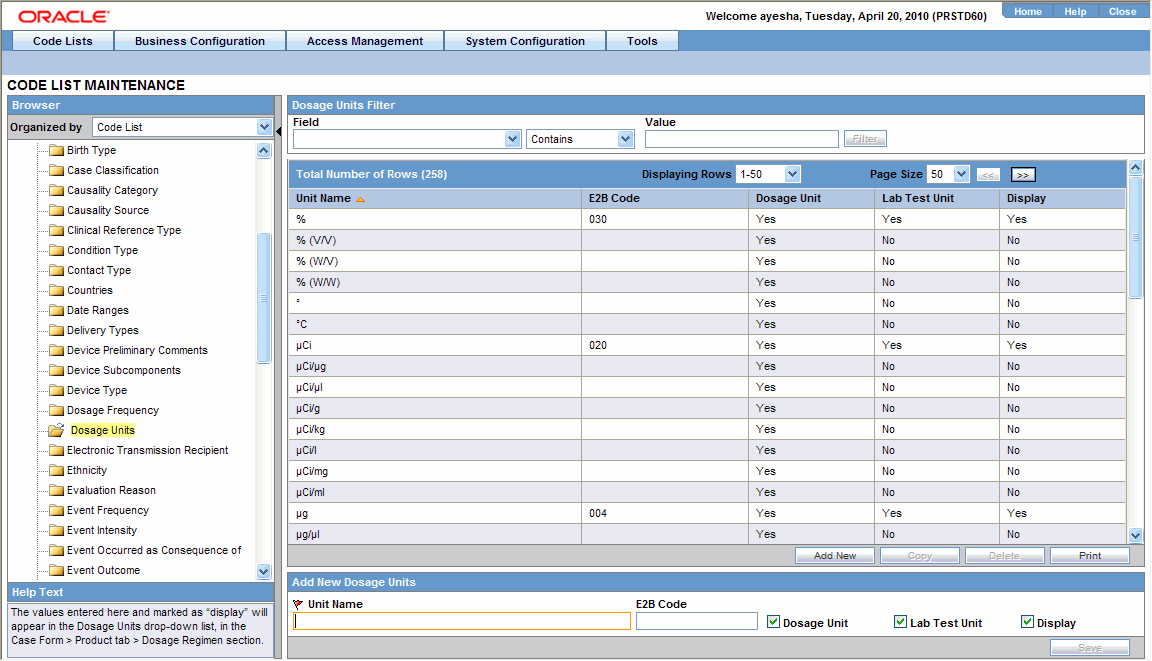This screenshot has height=661, width=1152.
Task: Click the Print button
Action: (1090, 556)
